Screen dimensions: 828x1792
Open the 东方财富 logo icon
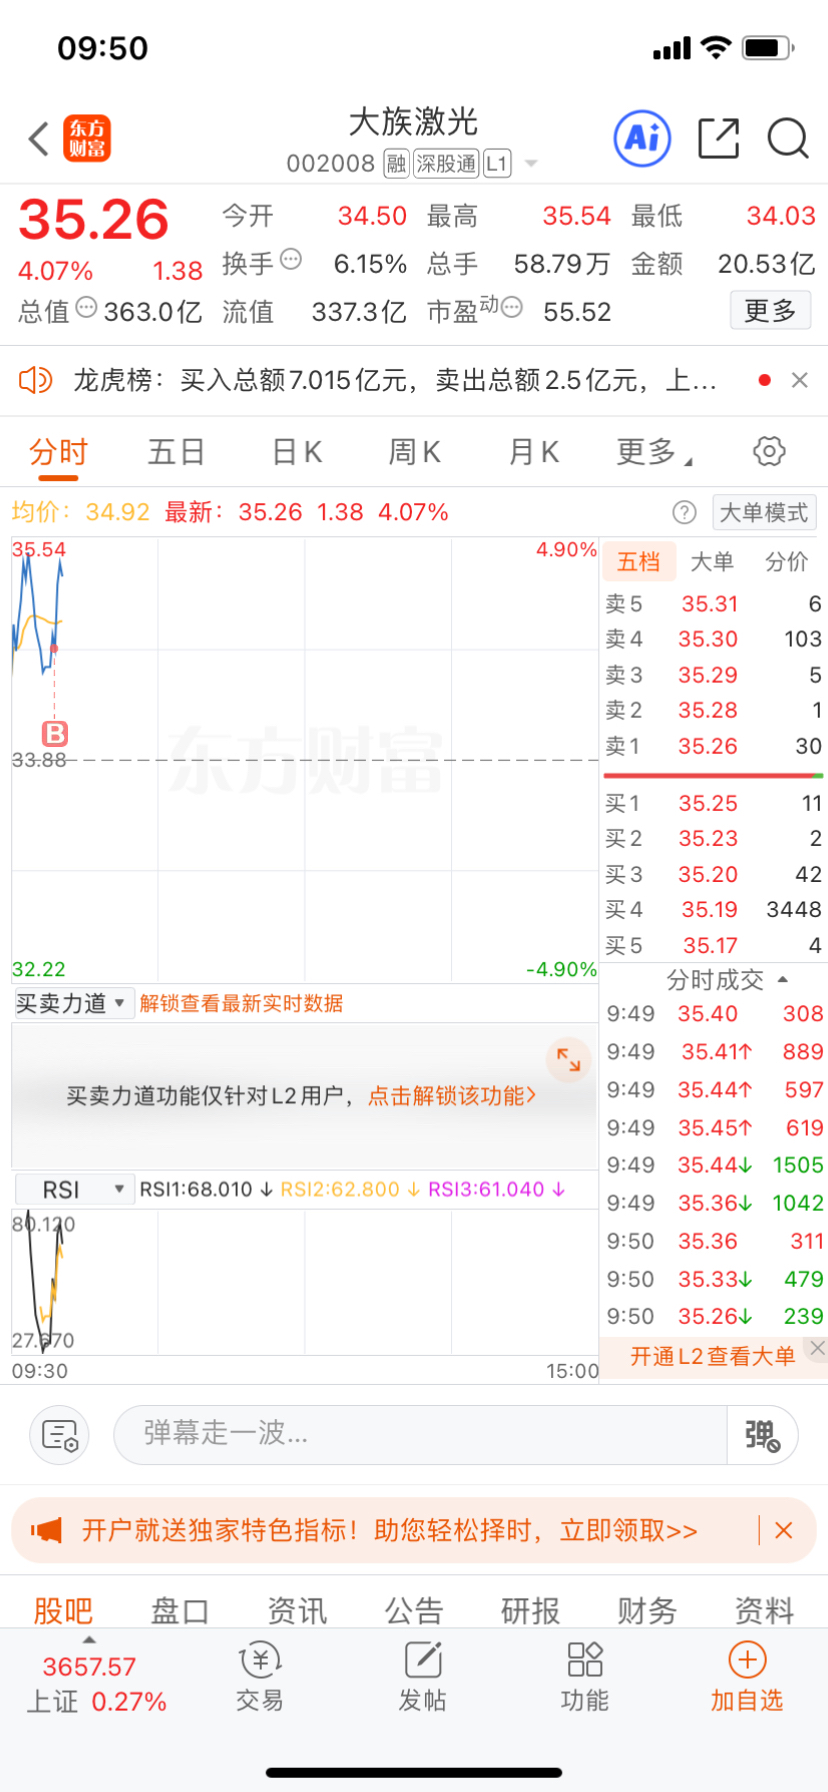87,138
